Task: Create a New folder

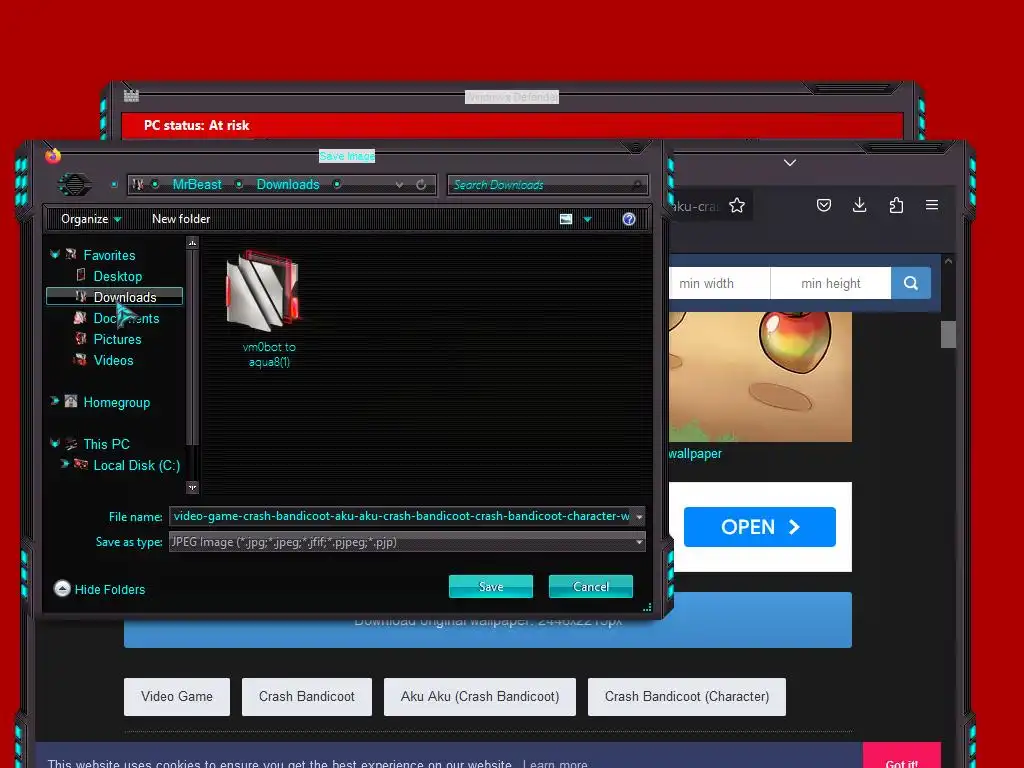Action: [x=181, y=219]
